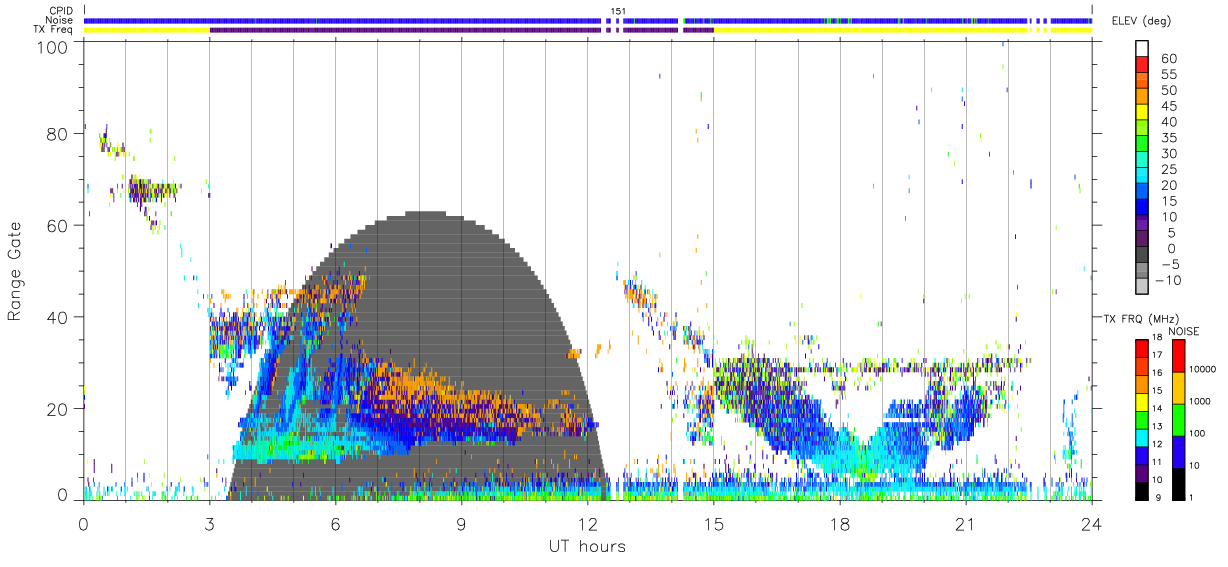
Task: Click the 'ELEV (deg)' colorbar title
Action: click(1141, 21)
